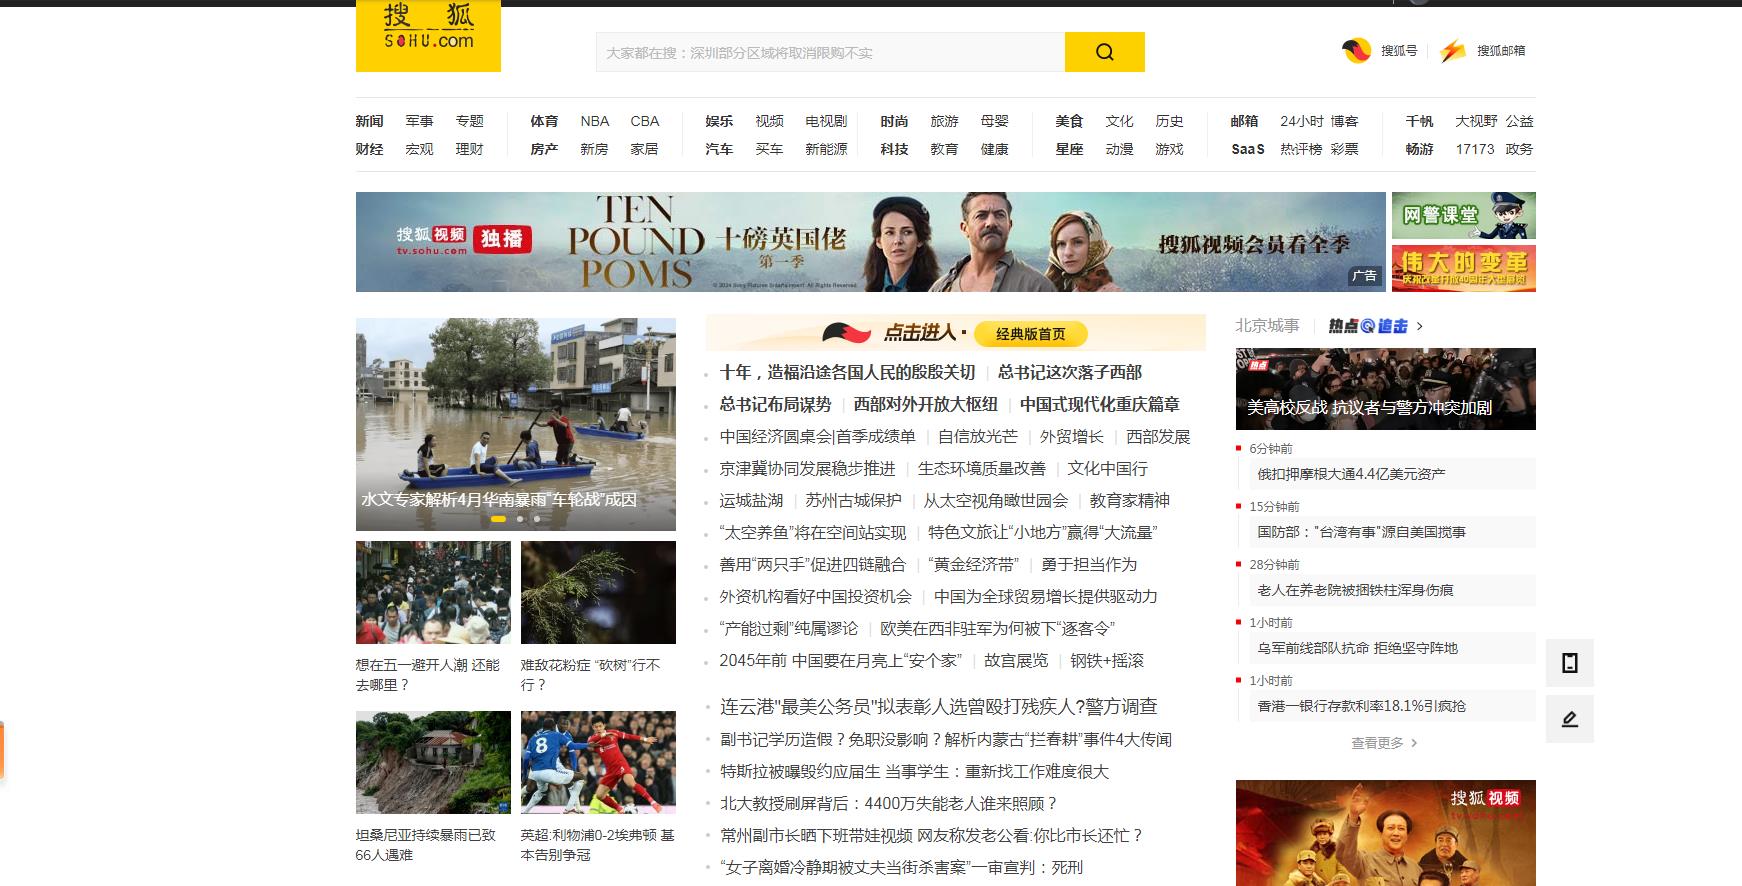
Task: Click the 经典版首页 button
Action: (x=1030, y=334)
